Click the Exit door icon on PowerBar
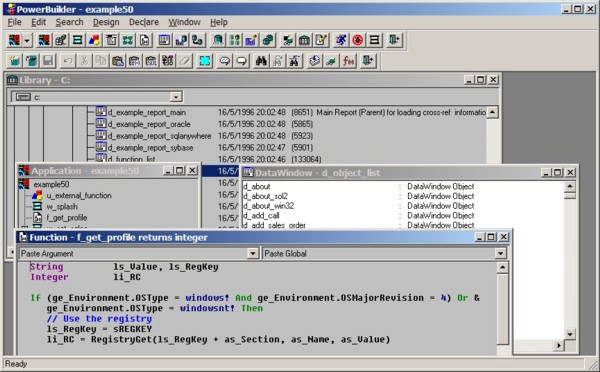The image size is (600, 372). pyautogui.click(x=394, y=40)
